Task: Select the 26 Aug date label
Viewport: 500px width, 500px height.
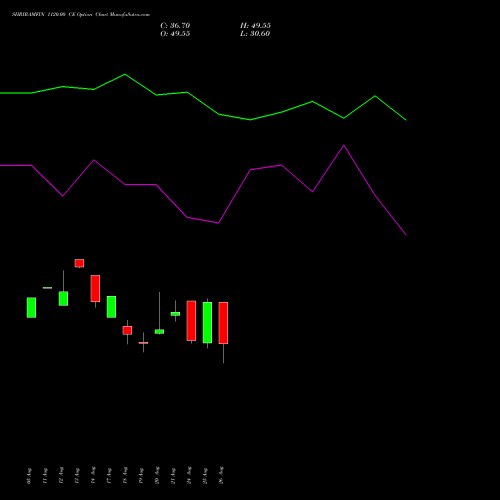Action: [x=221, y=476]
